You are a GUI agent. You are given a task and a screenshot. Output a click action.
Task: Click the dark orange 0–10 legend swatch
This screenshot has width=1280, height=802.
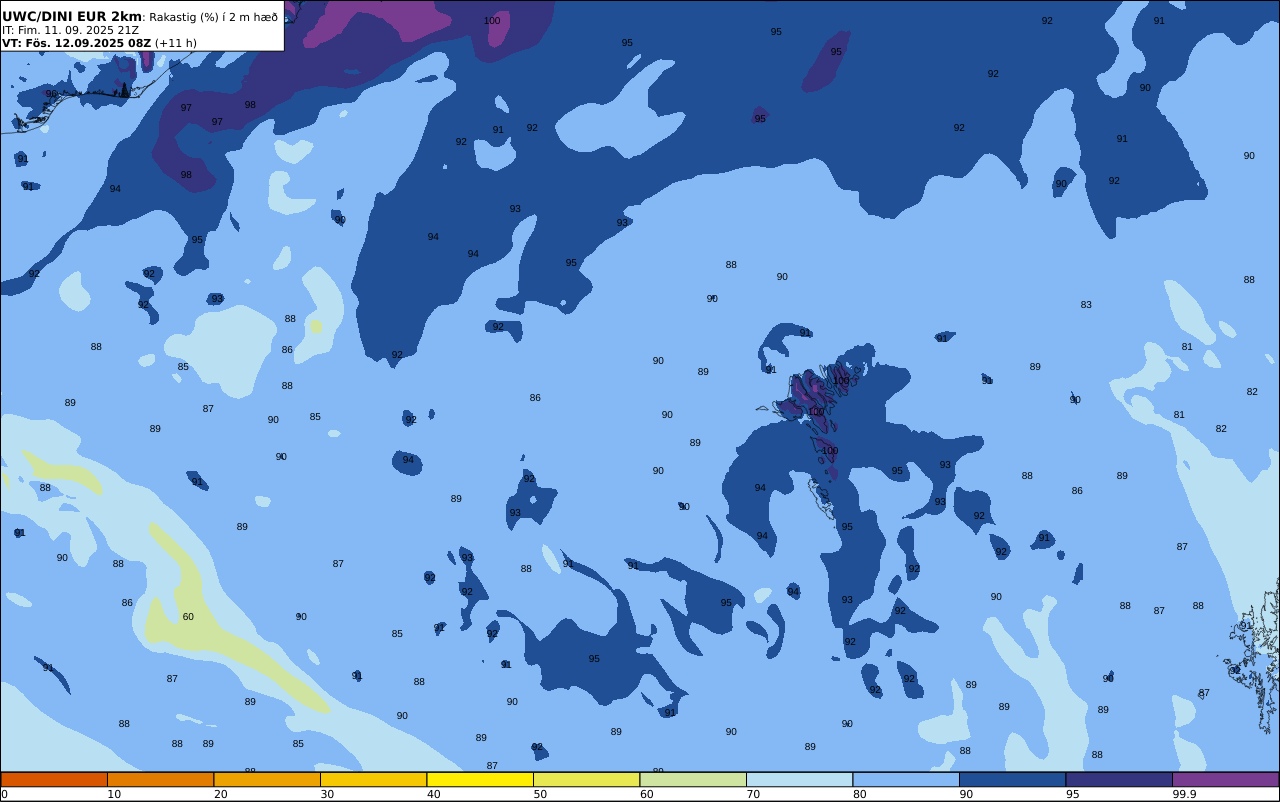point(54,779)
